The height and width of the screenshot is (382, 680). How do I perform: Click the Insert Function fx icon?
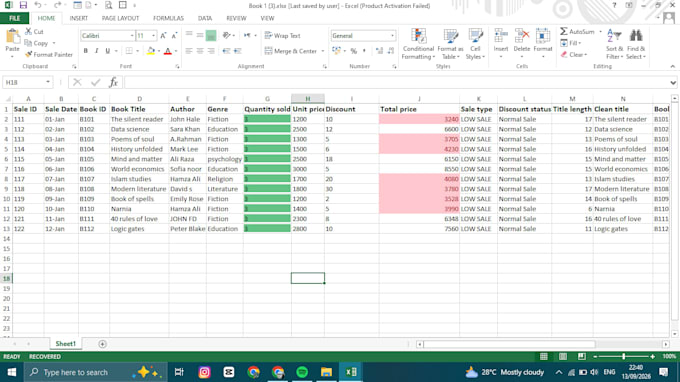pyautogui.click(x=114, y=82)
